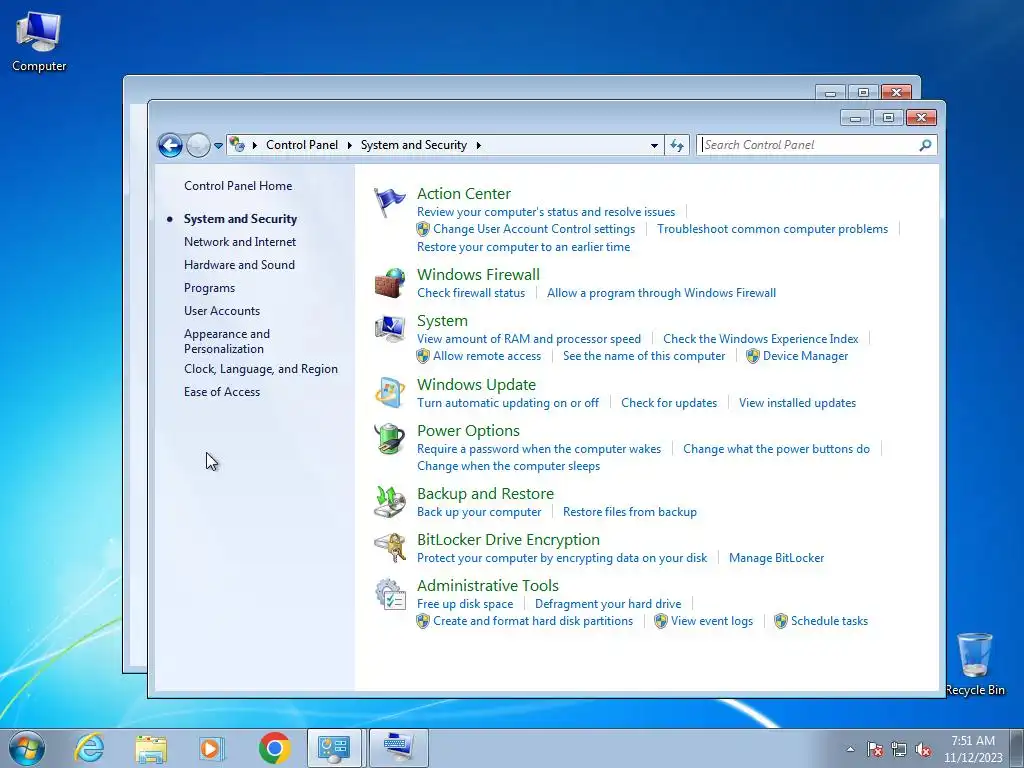Select Network and Internet in the sidebar

(x=240, y=242)
